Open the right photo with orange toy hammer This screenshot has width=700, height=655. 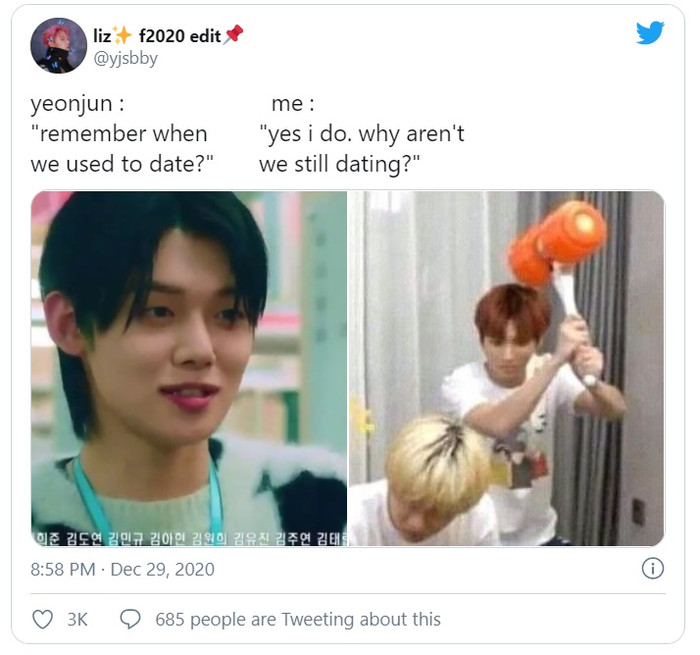click(506, 368)
